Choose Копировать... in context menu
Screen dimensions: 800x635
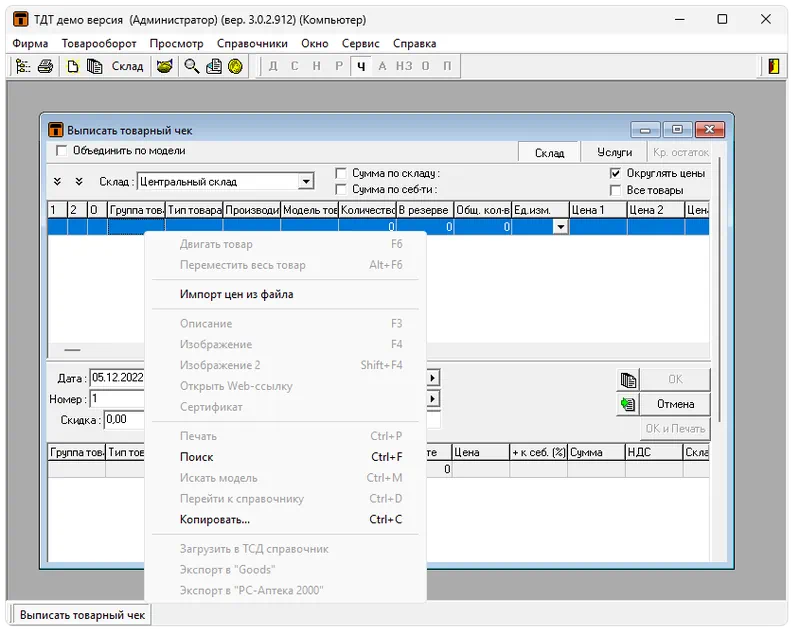pyautogui.click(x=286, y=520)
